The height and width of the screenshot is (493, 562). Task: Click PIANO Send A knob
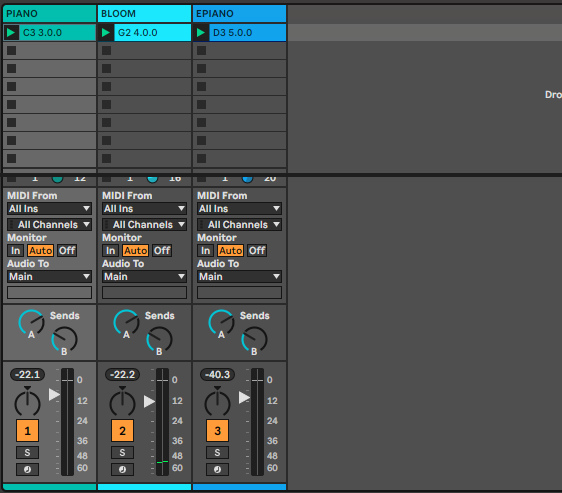pyautogui.click(x=32, y=323)
